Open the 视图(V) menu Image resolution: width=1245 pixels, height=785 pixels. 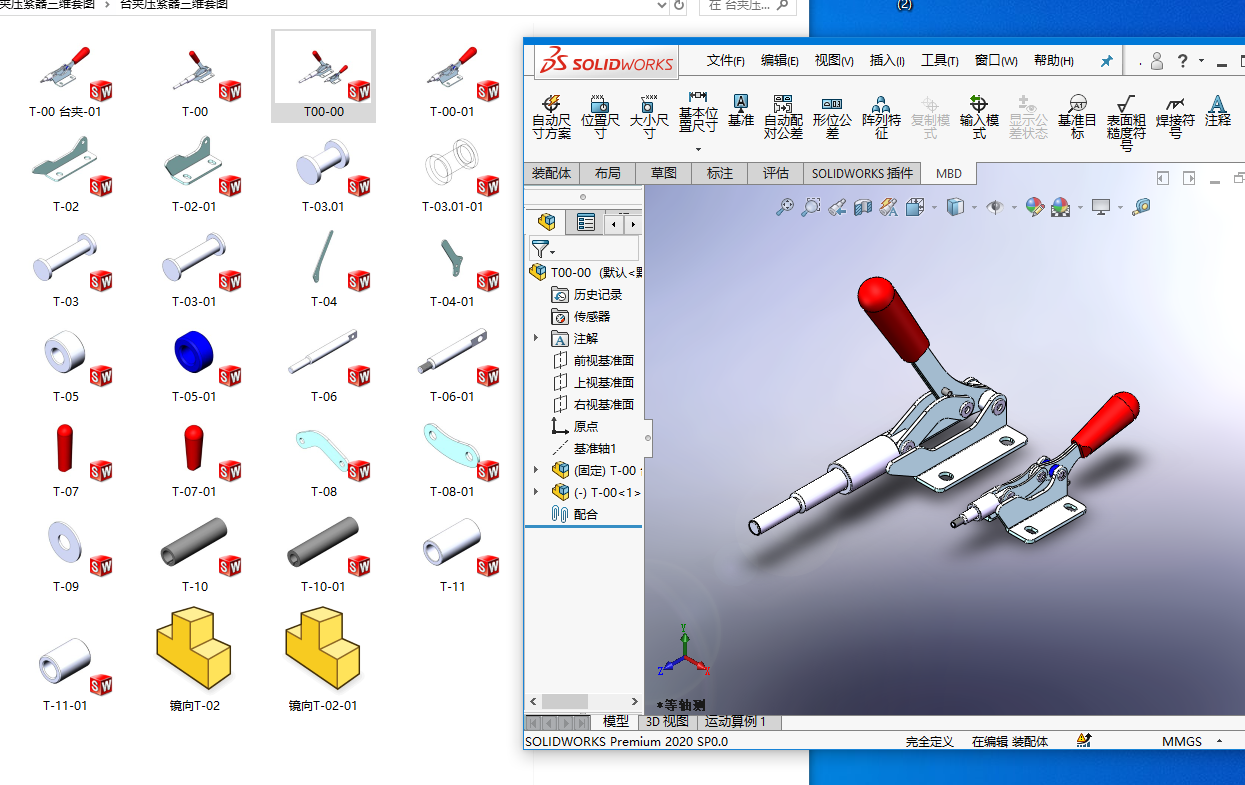(834, 60)
